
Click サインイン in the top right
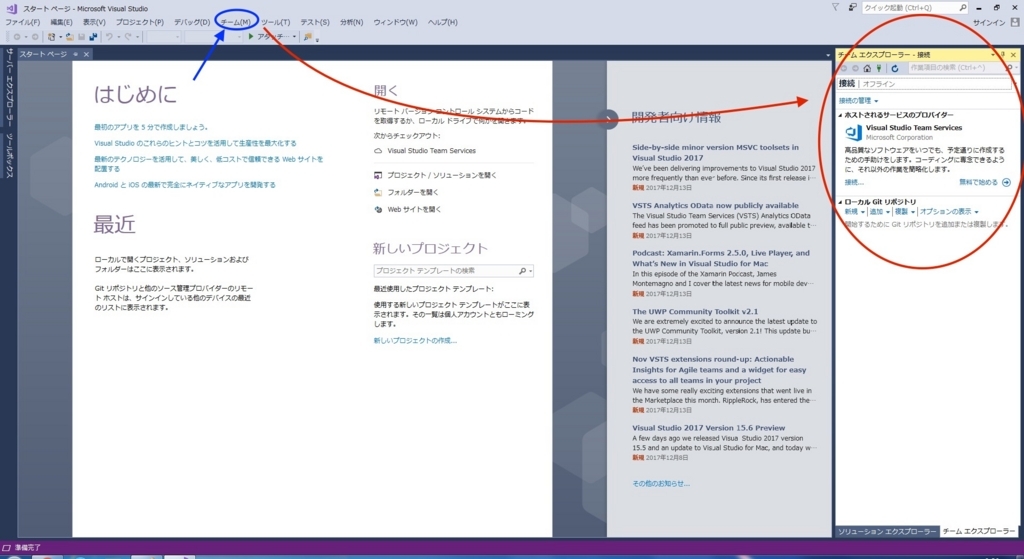[x=989, y=23]
